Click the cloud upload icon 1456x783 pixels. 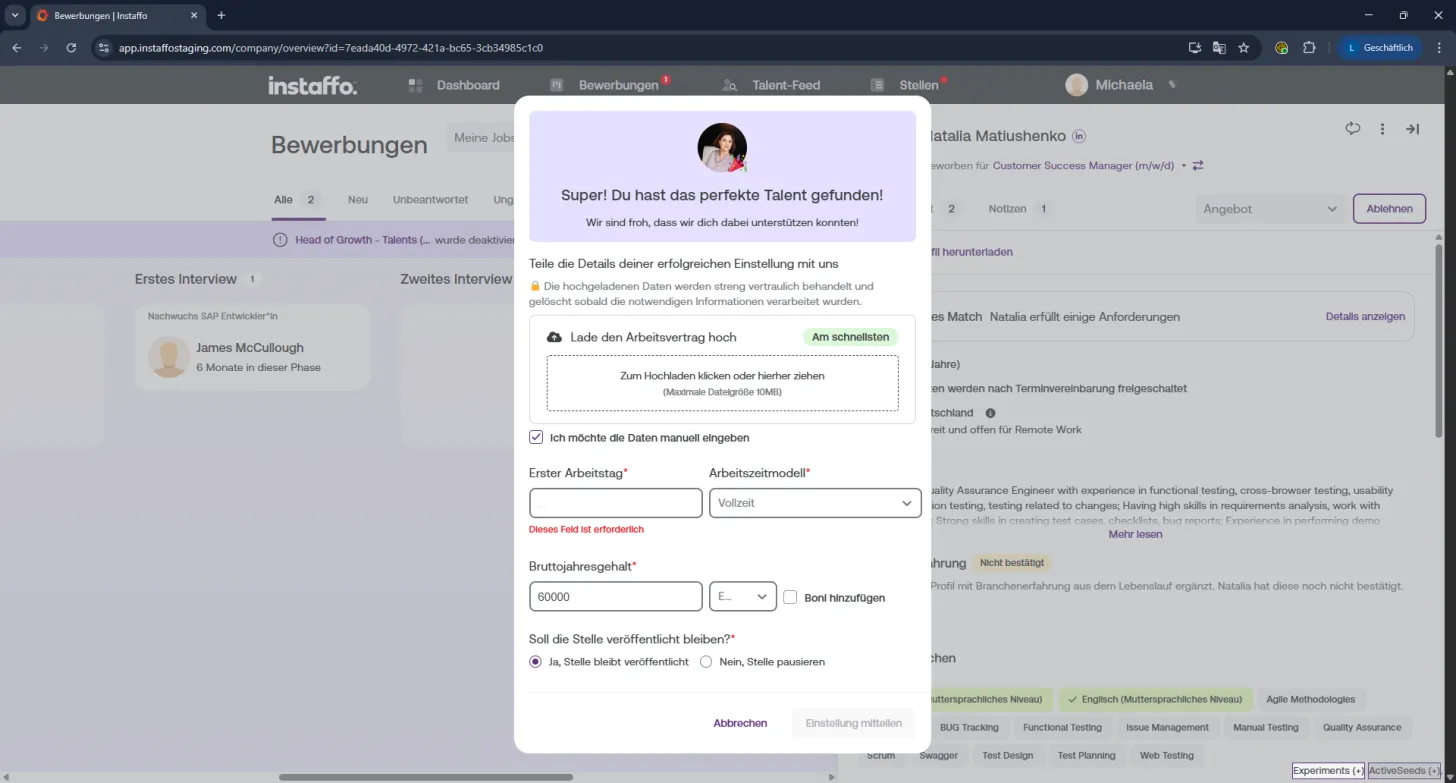point(554,337)
